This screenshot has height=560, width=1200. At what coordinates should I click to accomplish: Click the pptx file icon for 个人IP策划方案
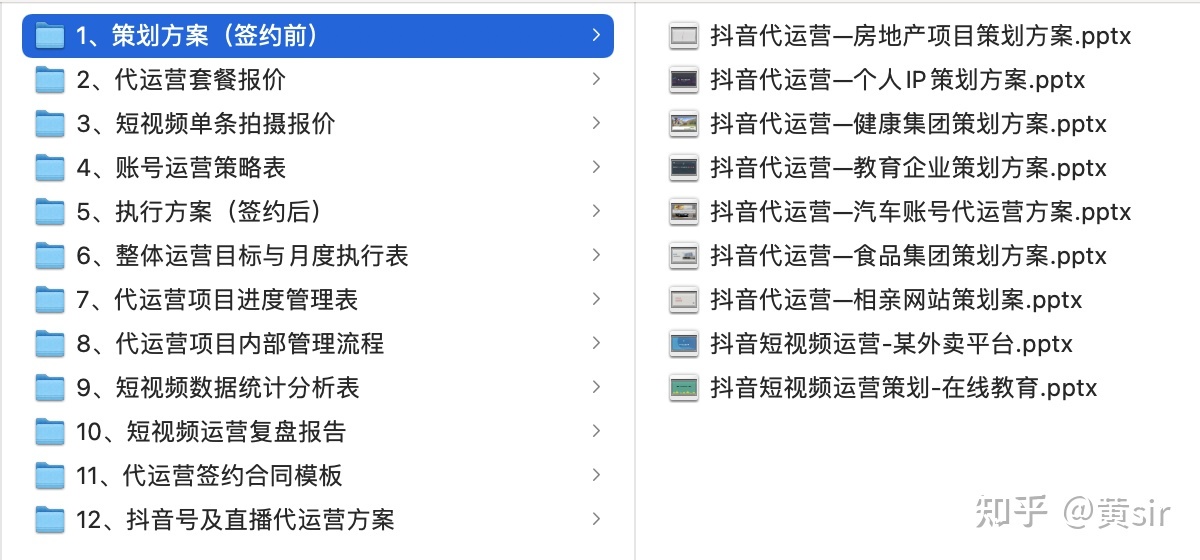click(684, 81)
